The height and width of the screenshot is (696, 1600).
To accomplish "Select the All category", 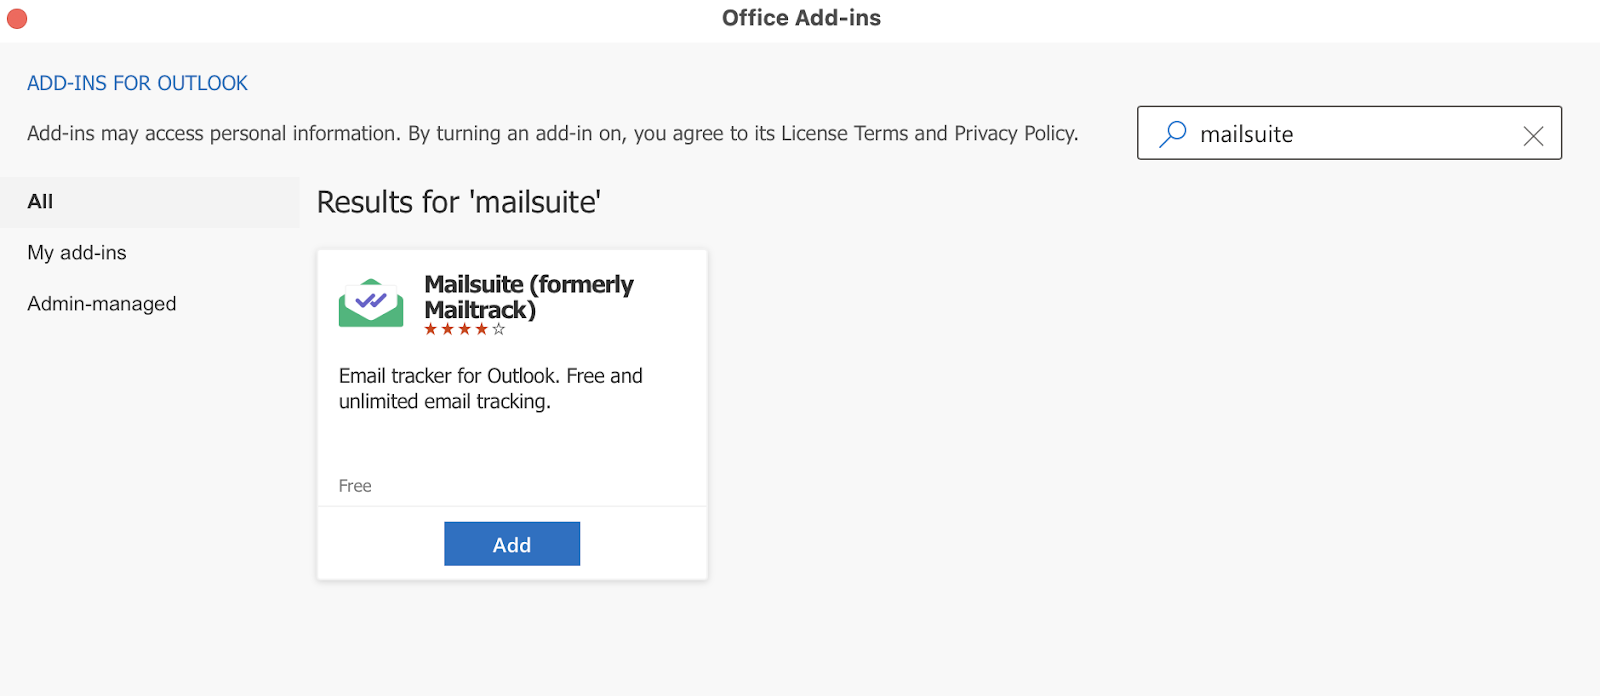I will coord(41,202).
